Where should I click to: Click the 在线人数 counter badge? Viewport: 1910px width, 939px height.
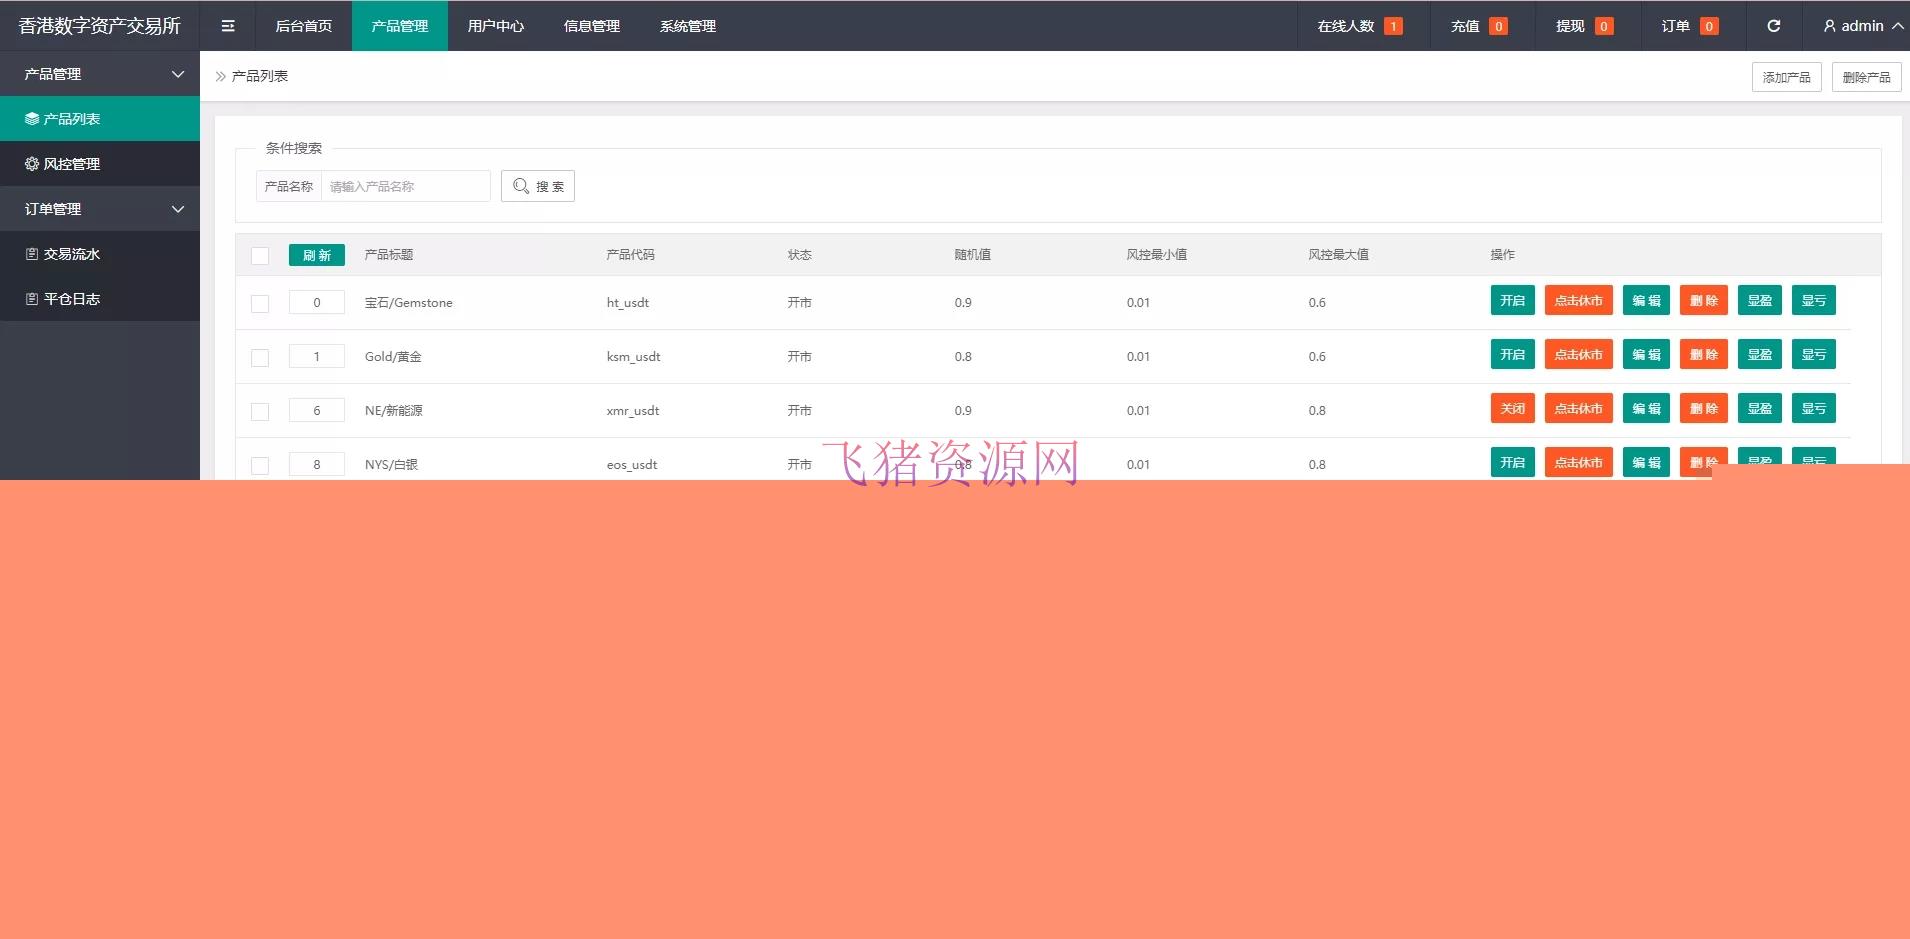(1392, 27)
